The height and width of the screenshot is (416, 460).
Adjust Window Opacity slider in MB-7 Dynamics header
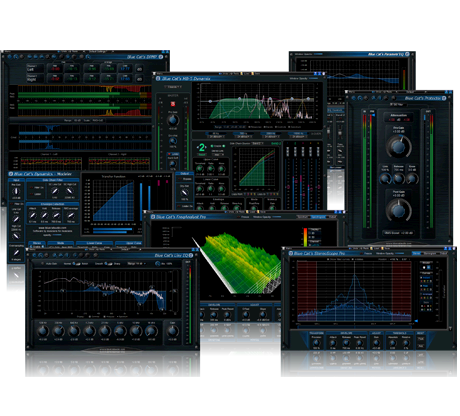pyautogui.click(x=313, y=79)
